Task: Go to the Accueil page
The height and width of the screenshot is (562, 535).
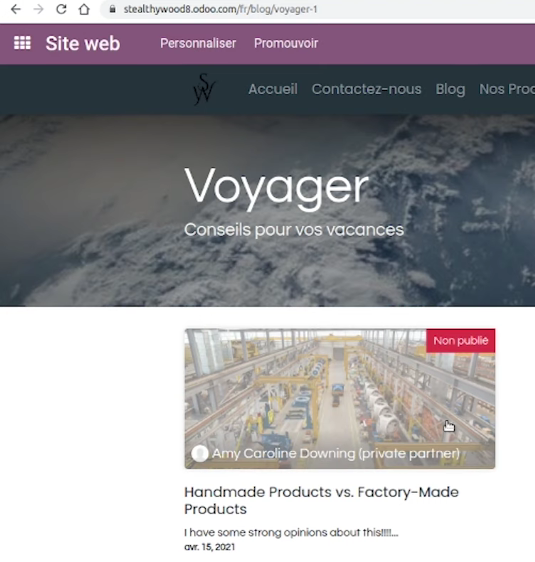Action: point(273,89)
